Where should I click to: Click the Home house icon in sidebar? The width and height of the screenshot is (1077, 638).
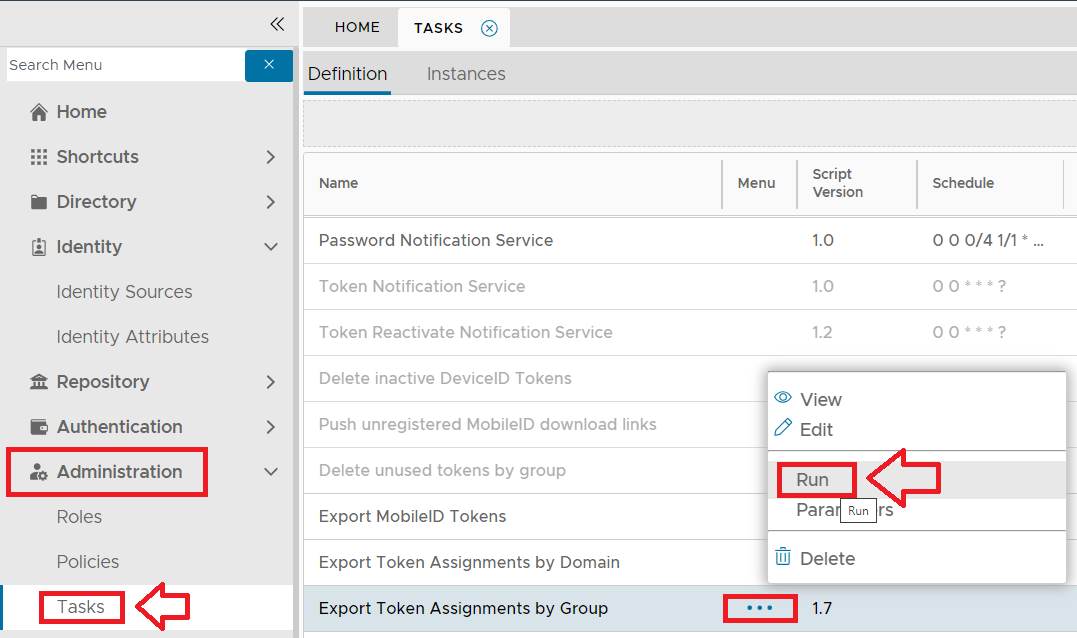tap(39, 112)
